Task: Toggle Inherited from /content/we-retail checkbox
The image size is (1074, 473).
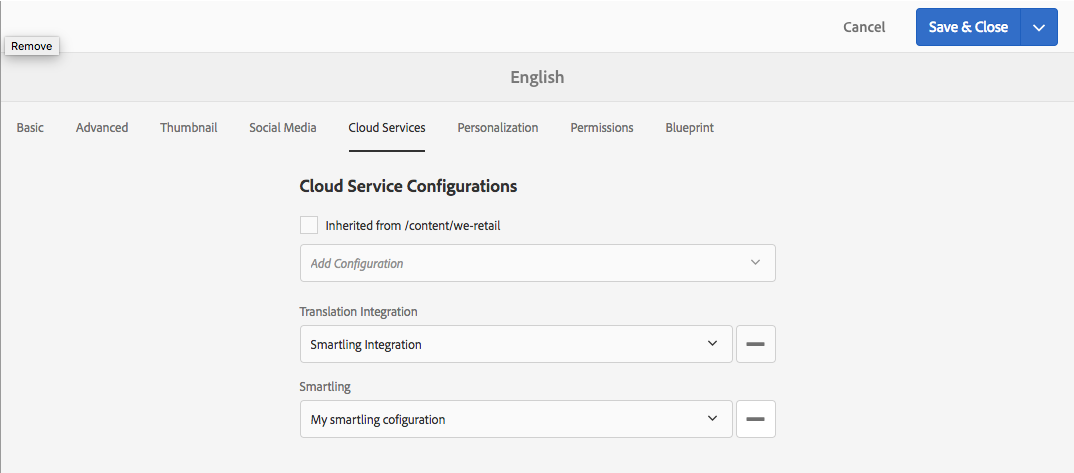Action: pos(309,225)
